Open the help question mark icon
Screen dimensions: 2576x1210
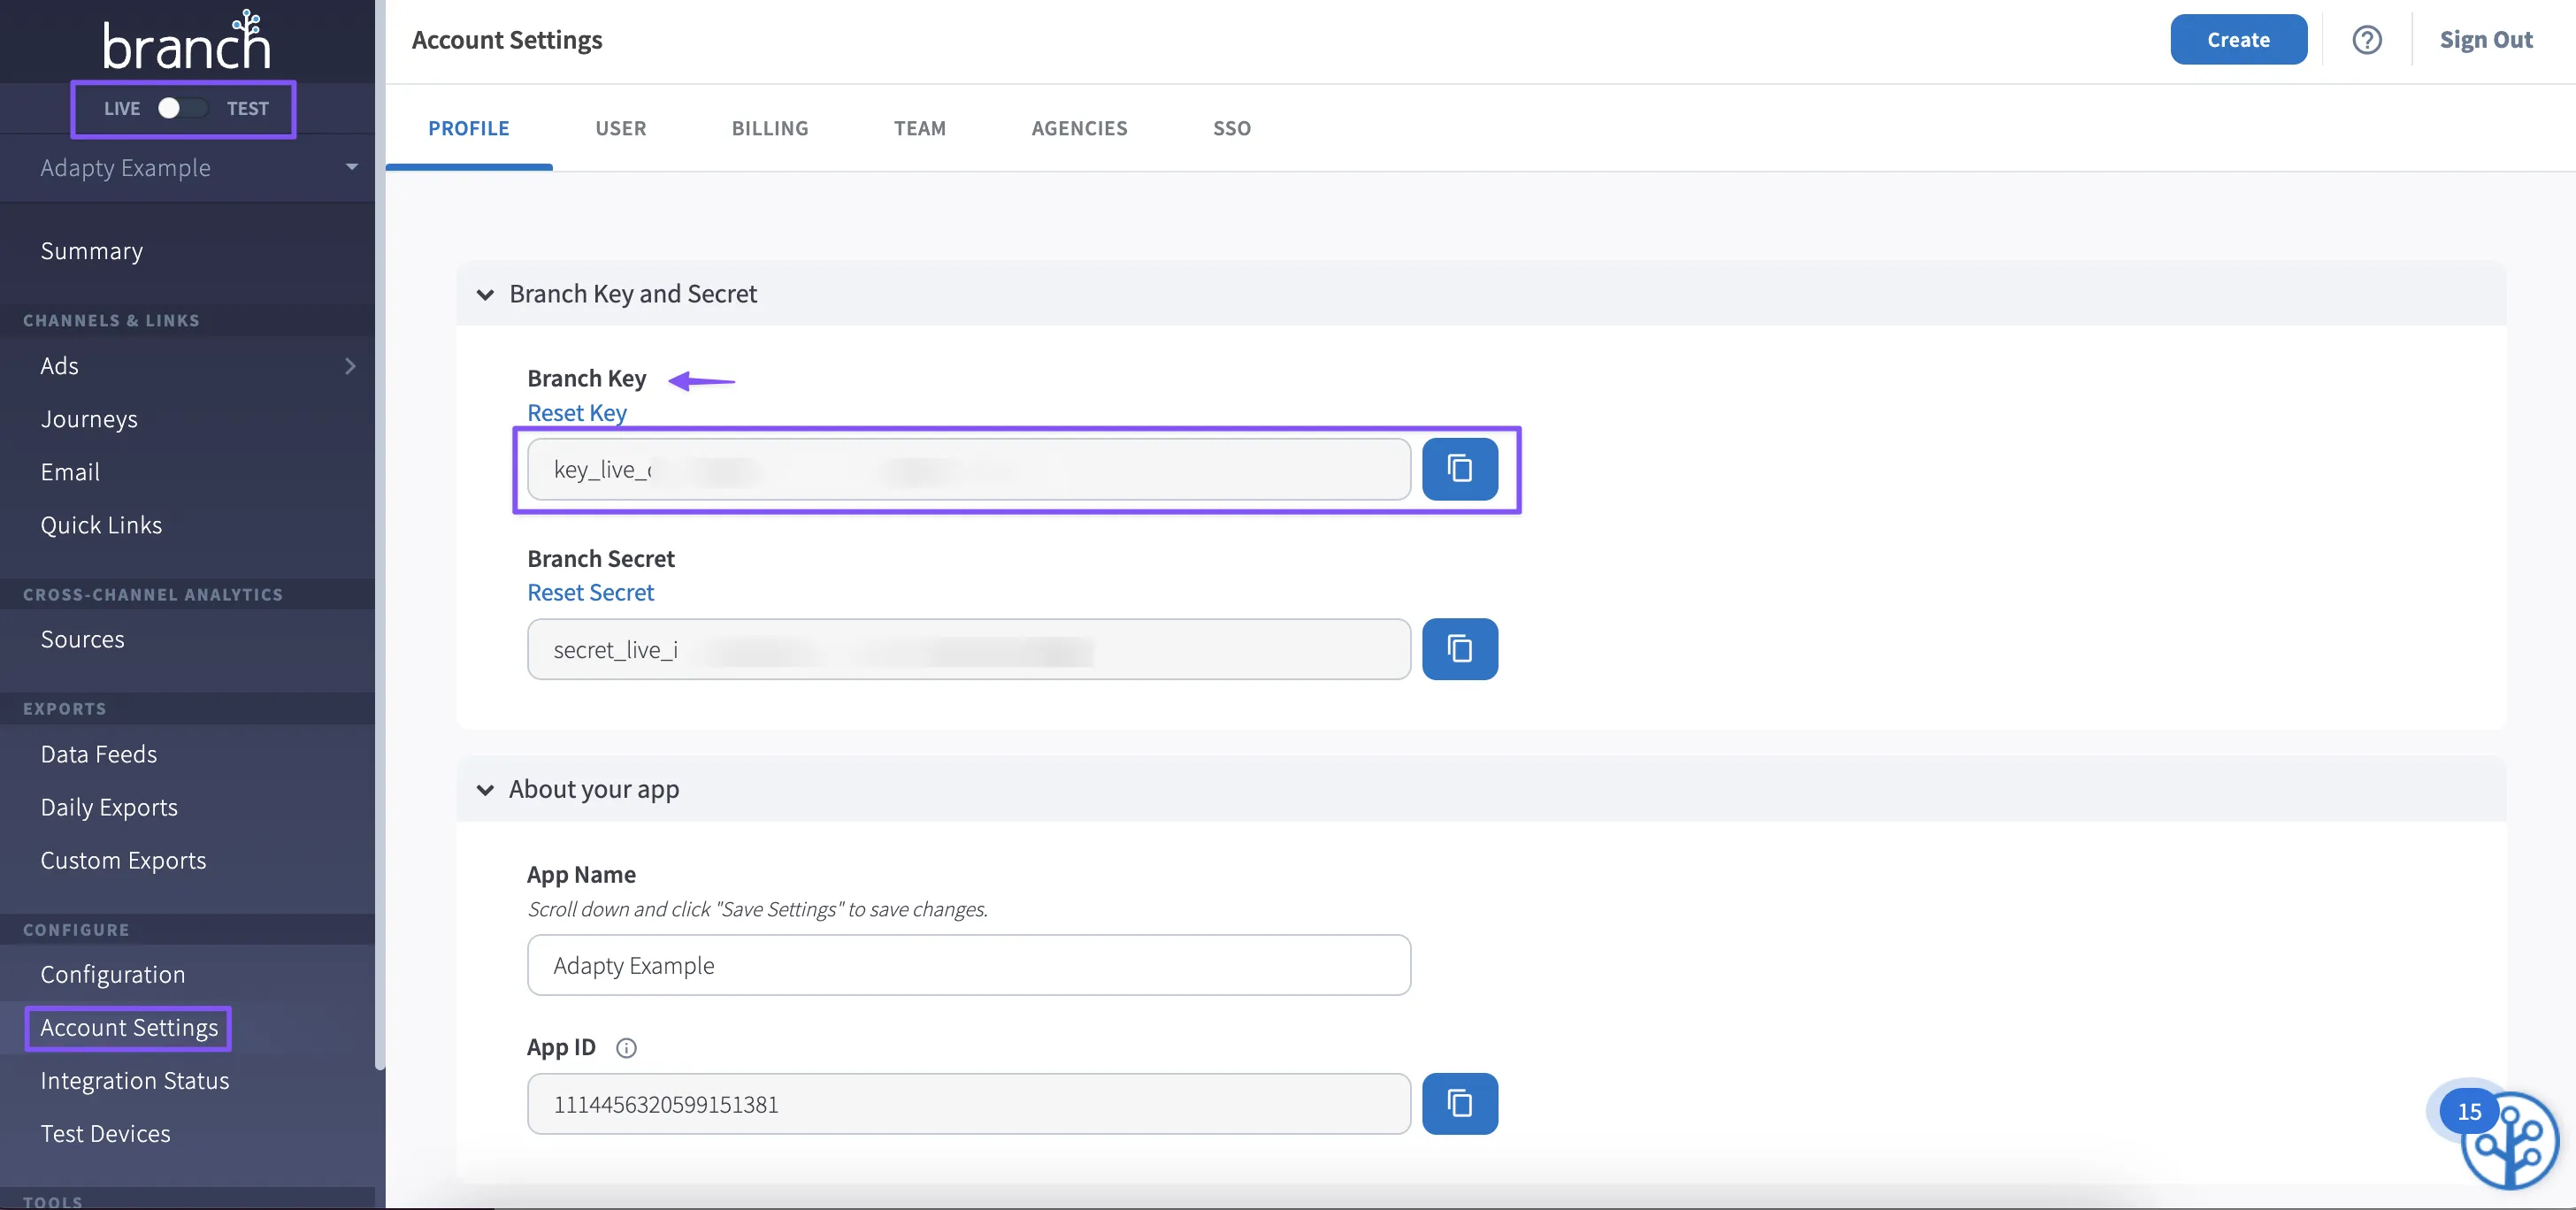[x=2366, y=40]
